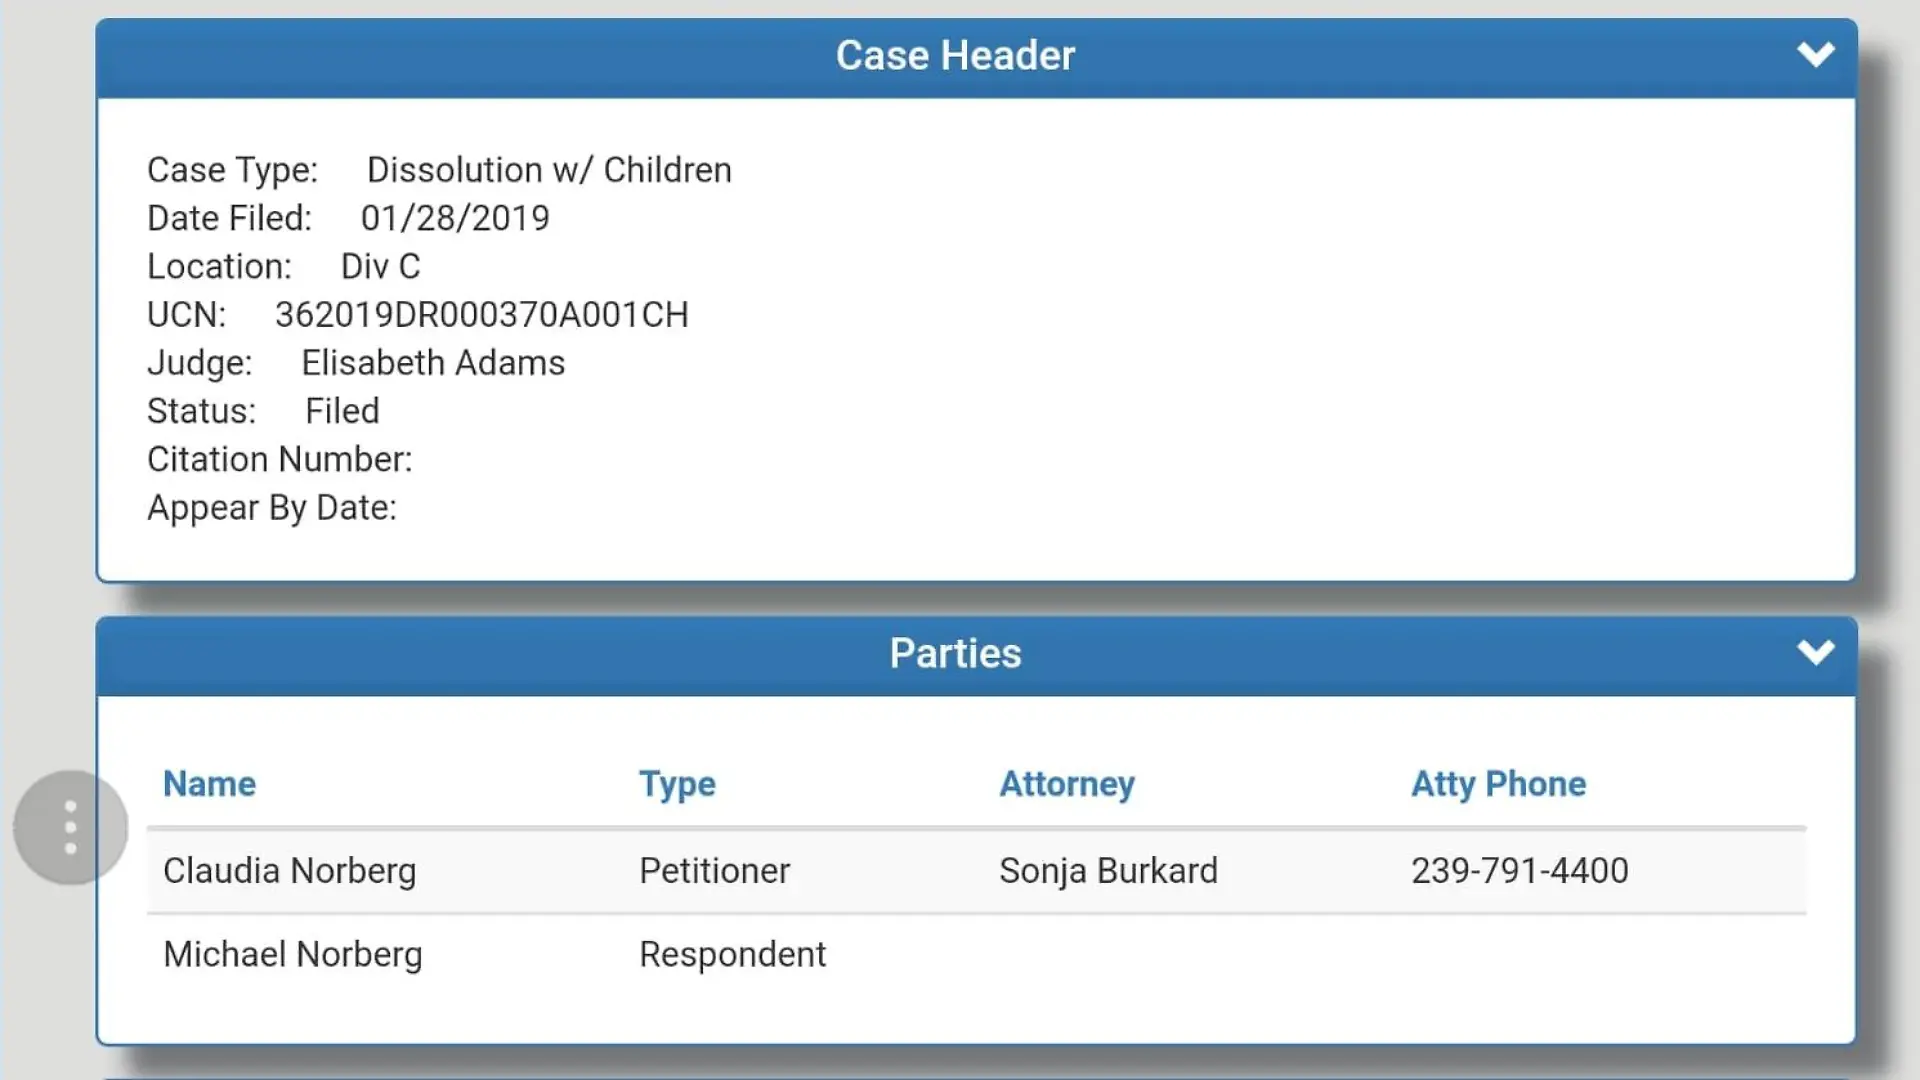Select the Claudia Norberg party name
1920x1080 pixels.
tap(289, 871)
